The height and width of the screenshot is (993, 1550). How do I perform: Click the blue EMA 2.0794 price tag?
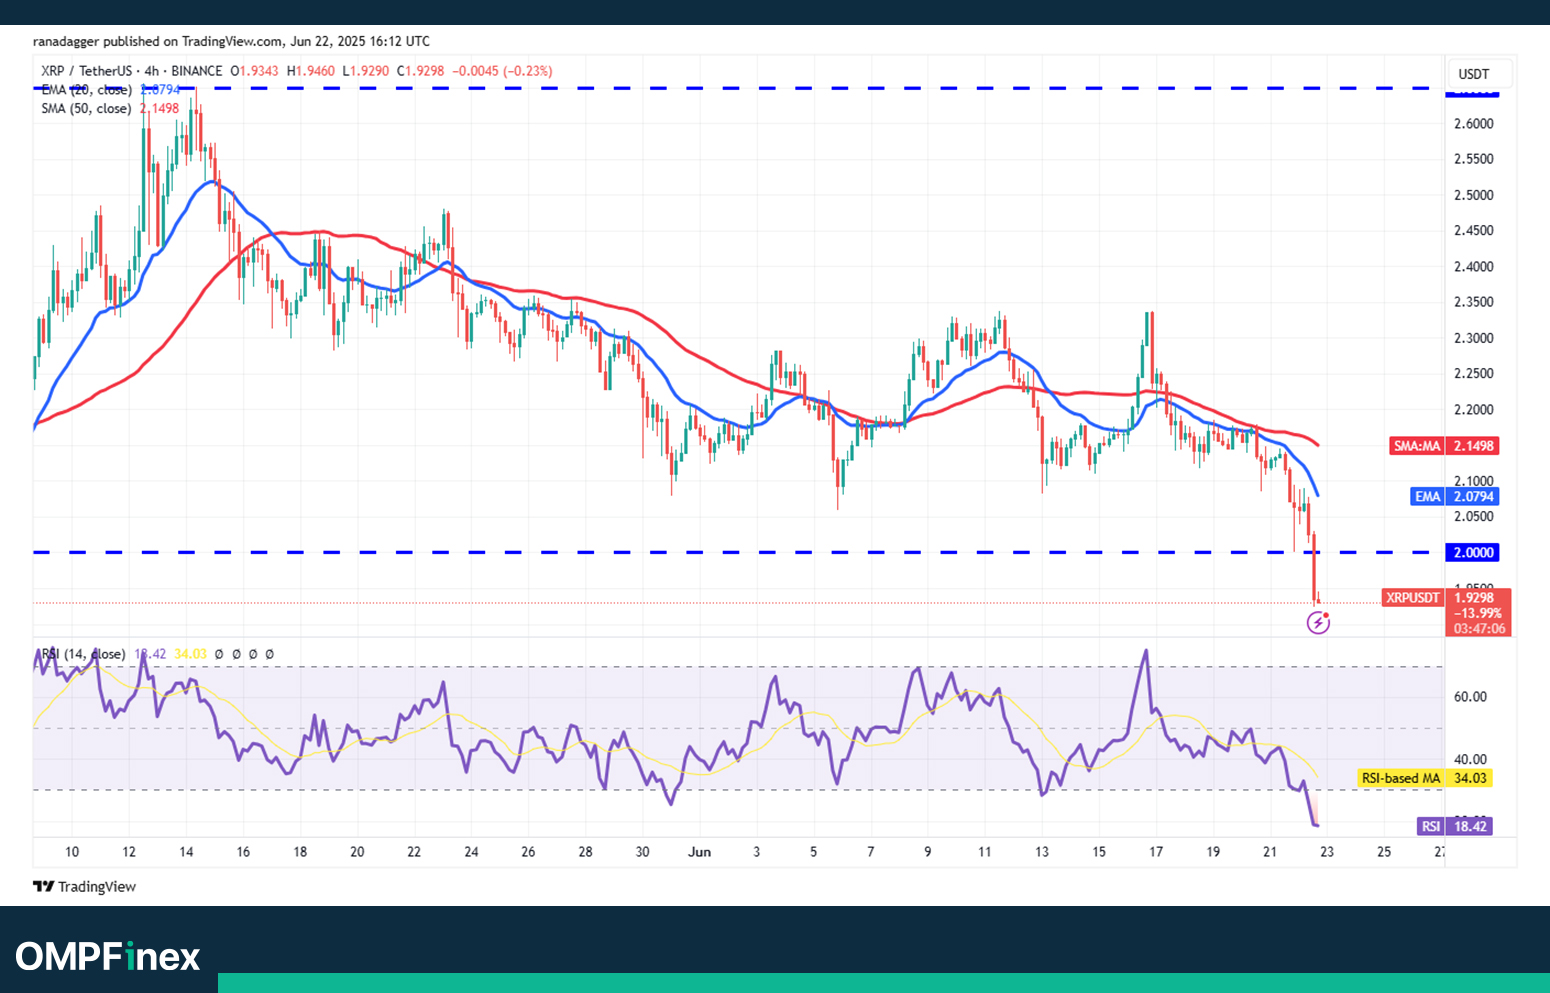[1454, 496]
